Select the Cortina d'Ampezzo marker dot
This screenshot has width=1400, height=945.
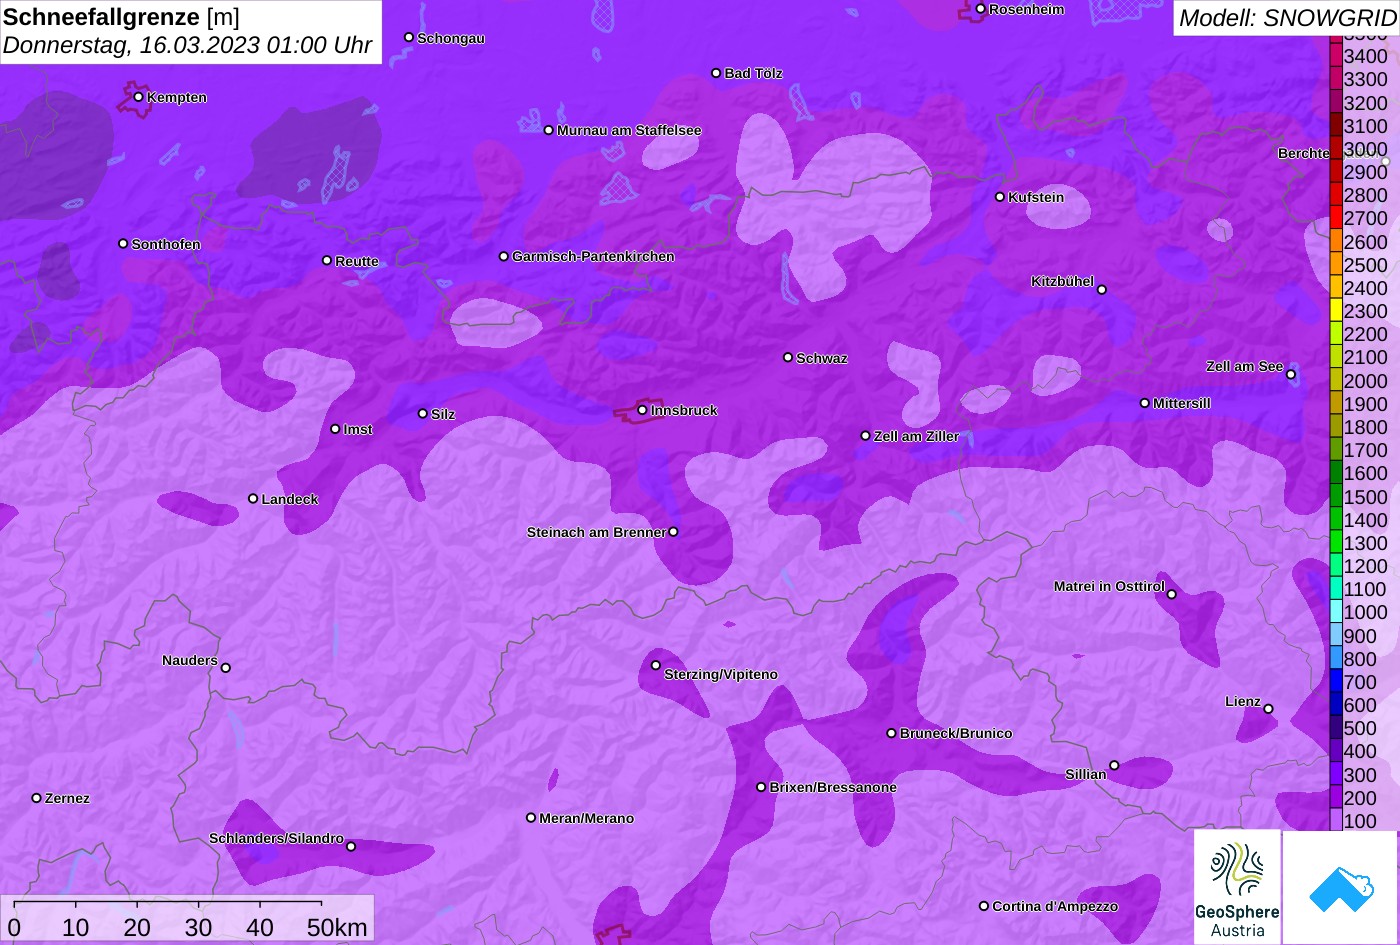984,906
